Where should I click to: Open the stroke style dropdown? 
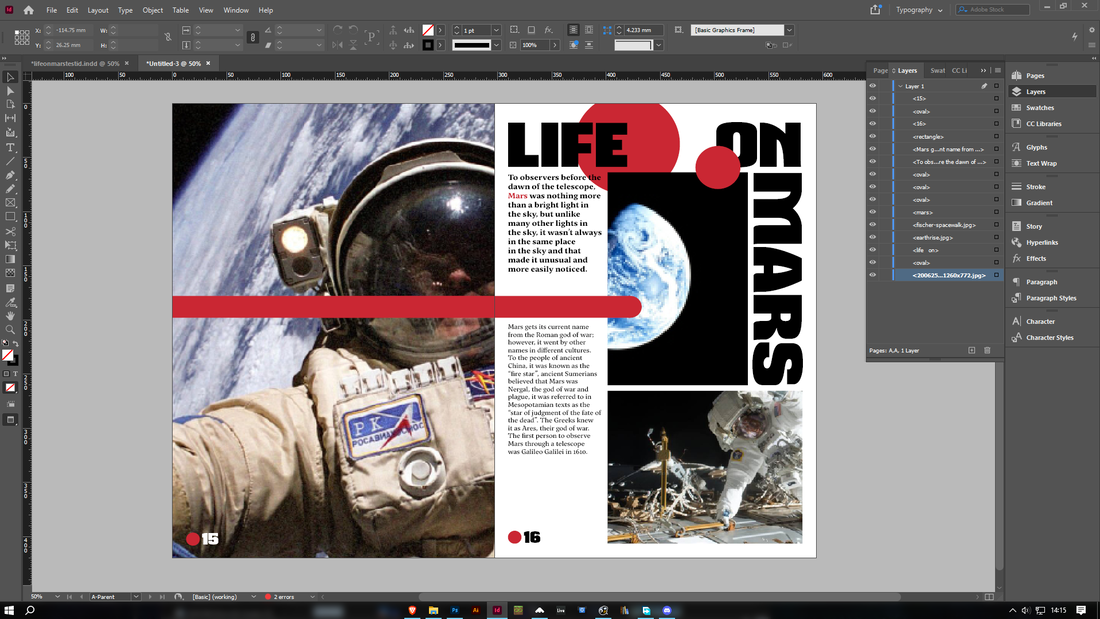[496, 46]
